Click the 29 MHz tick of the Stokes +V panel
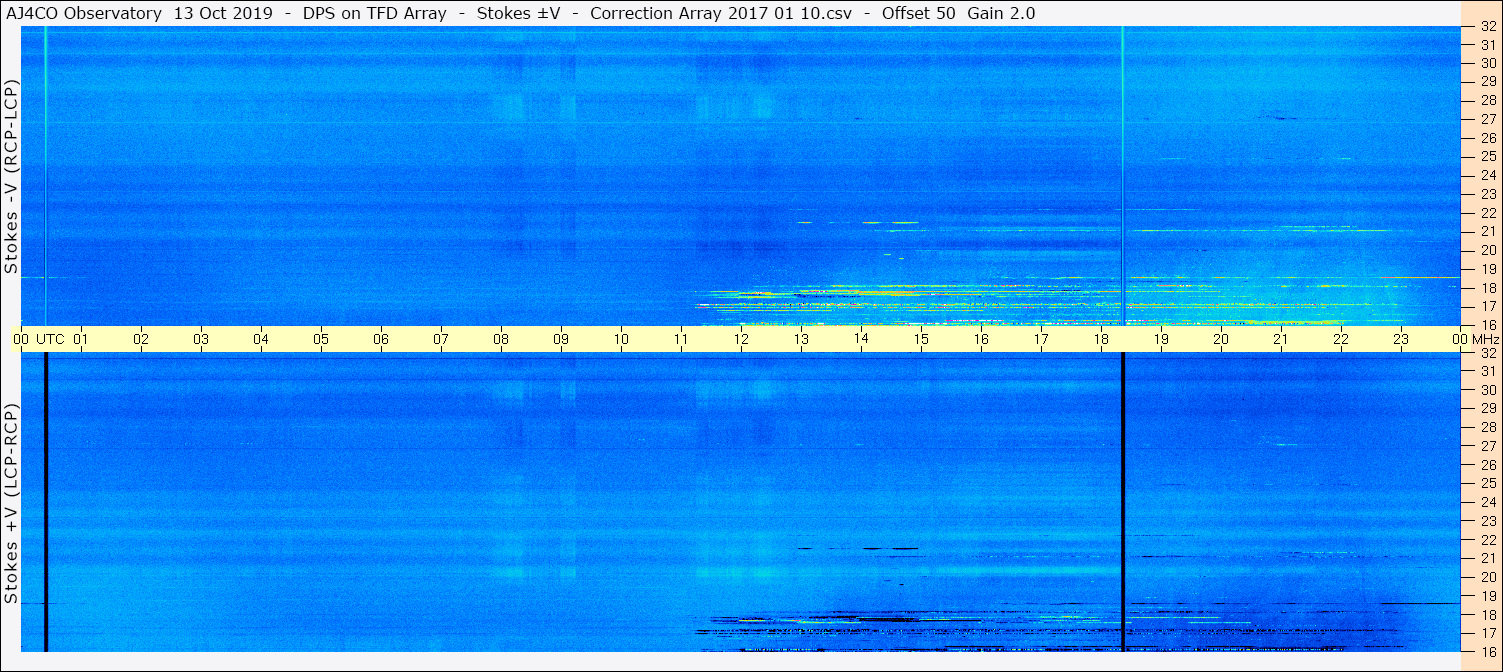The width and height of the screenshot is (1503, 672). 1488,409
